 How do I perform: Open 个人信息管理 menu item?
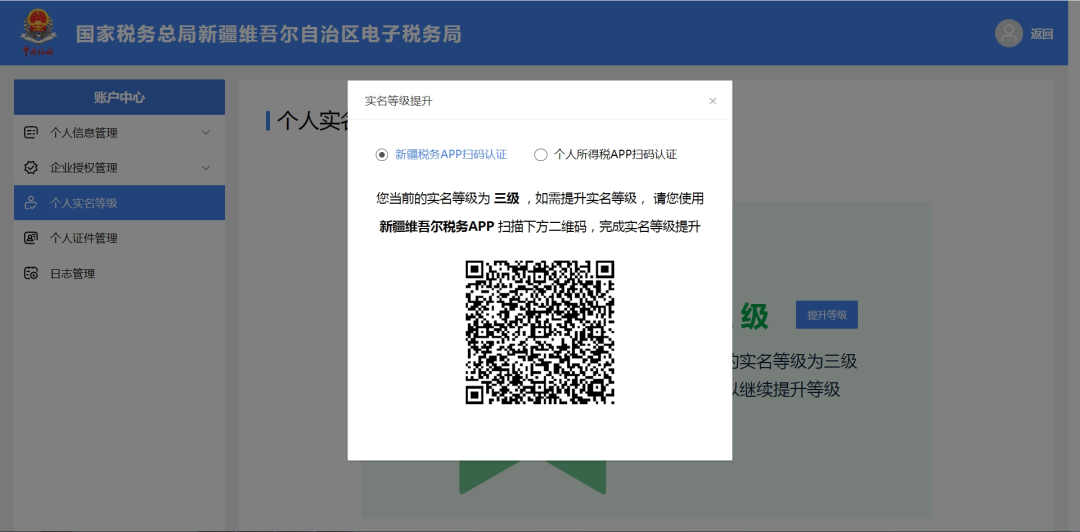tap(119, 133)
